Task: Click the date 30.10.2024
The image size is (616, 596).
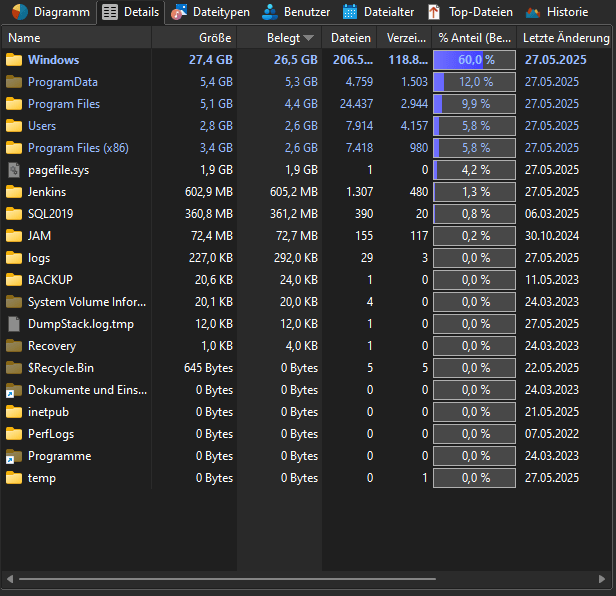Action: point(552,236)
